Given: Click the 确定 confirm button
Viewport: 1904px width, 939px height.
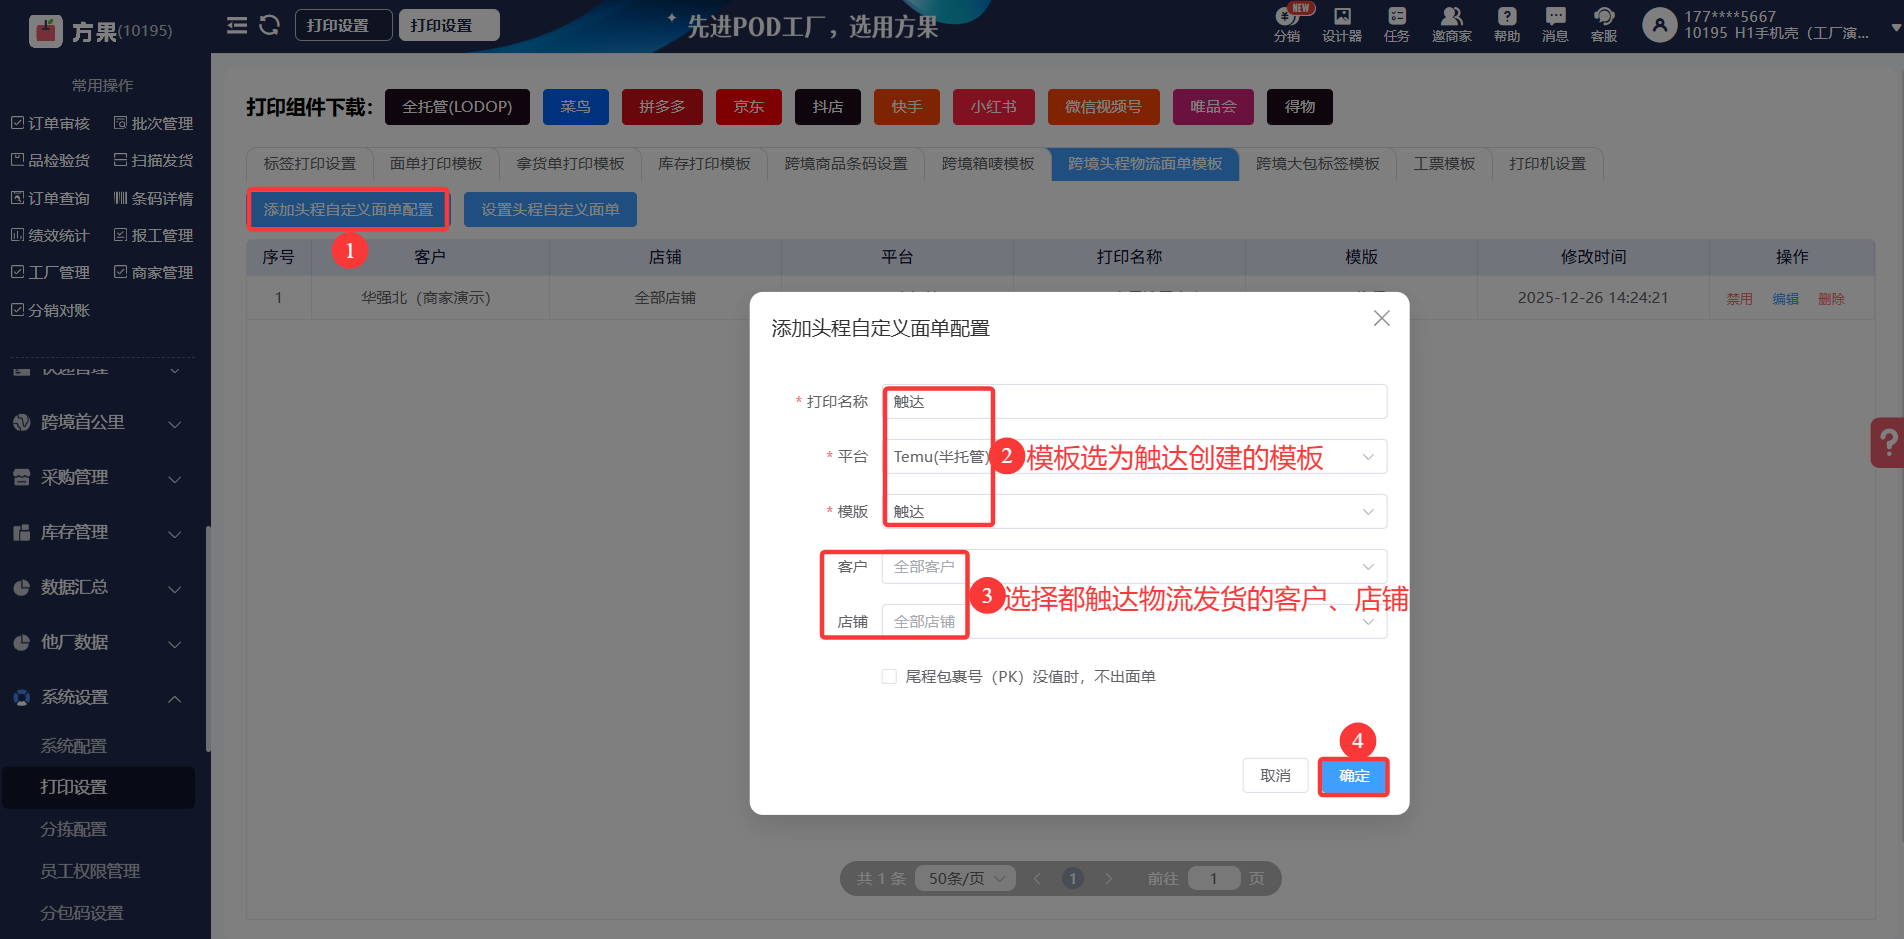Looking at the screenshot, I should tap(1354, 776).
